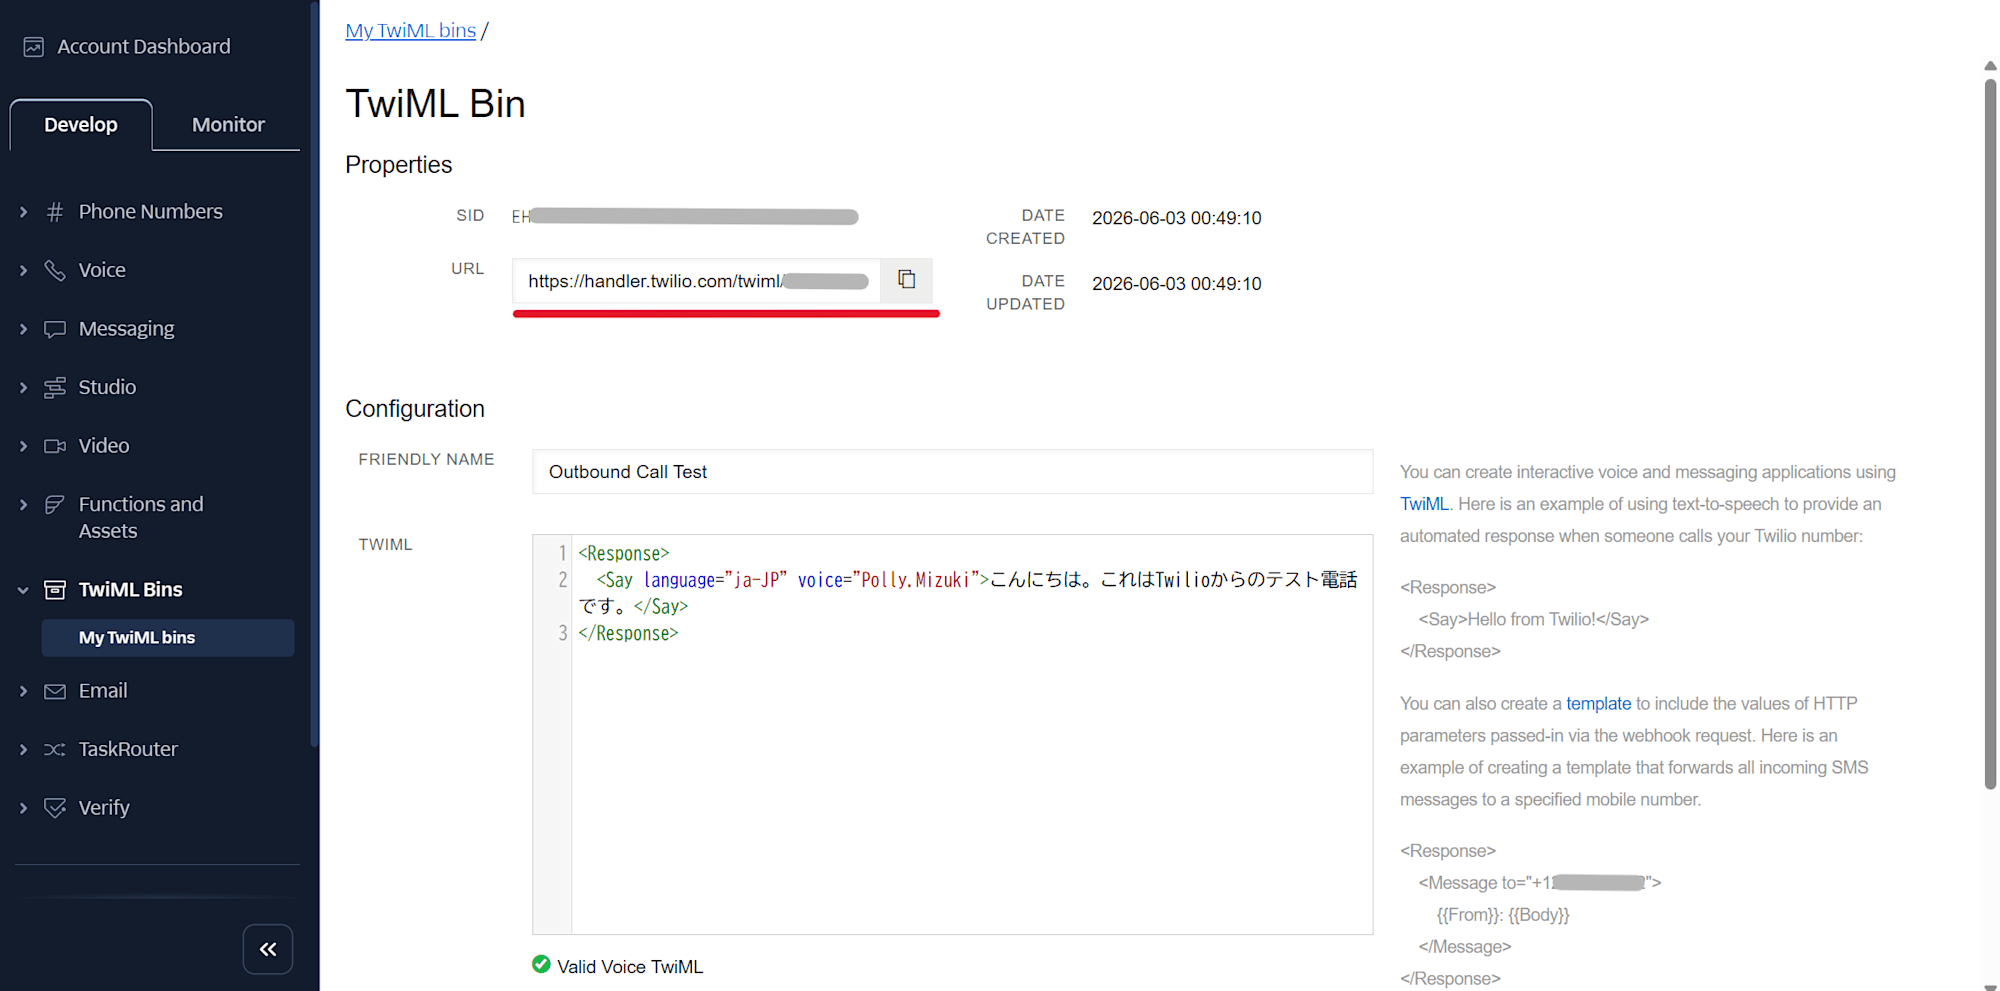The width and height of the screenshot is (2000, 991).
Task: Click the TaskRouter shuffle icon
Action: point(55,750)
